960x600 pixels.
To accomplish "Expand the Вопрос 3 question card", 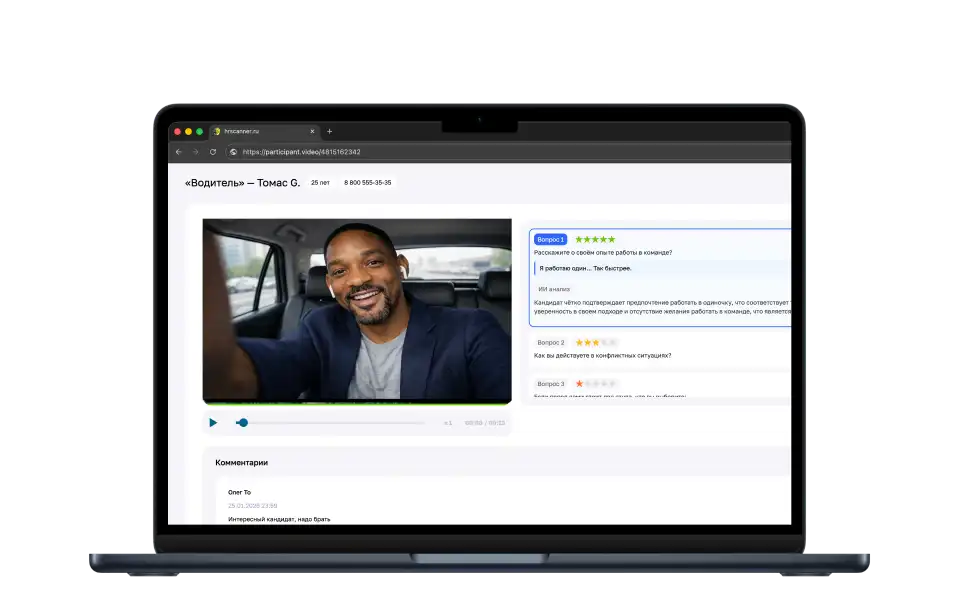I will [551, 384].
